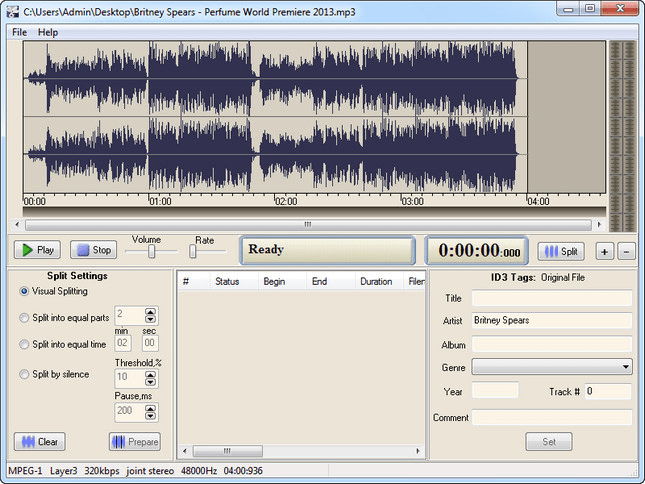
Task: Increase the Threshold percent spinner value
Action: [x=151, y=374]
